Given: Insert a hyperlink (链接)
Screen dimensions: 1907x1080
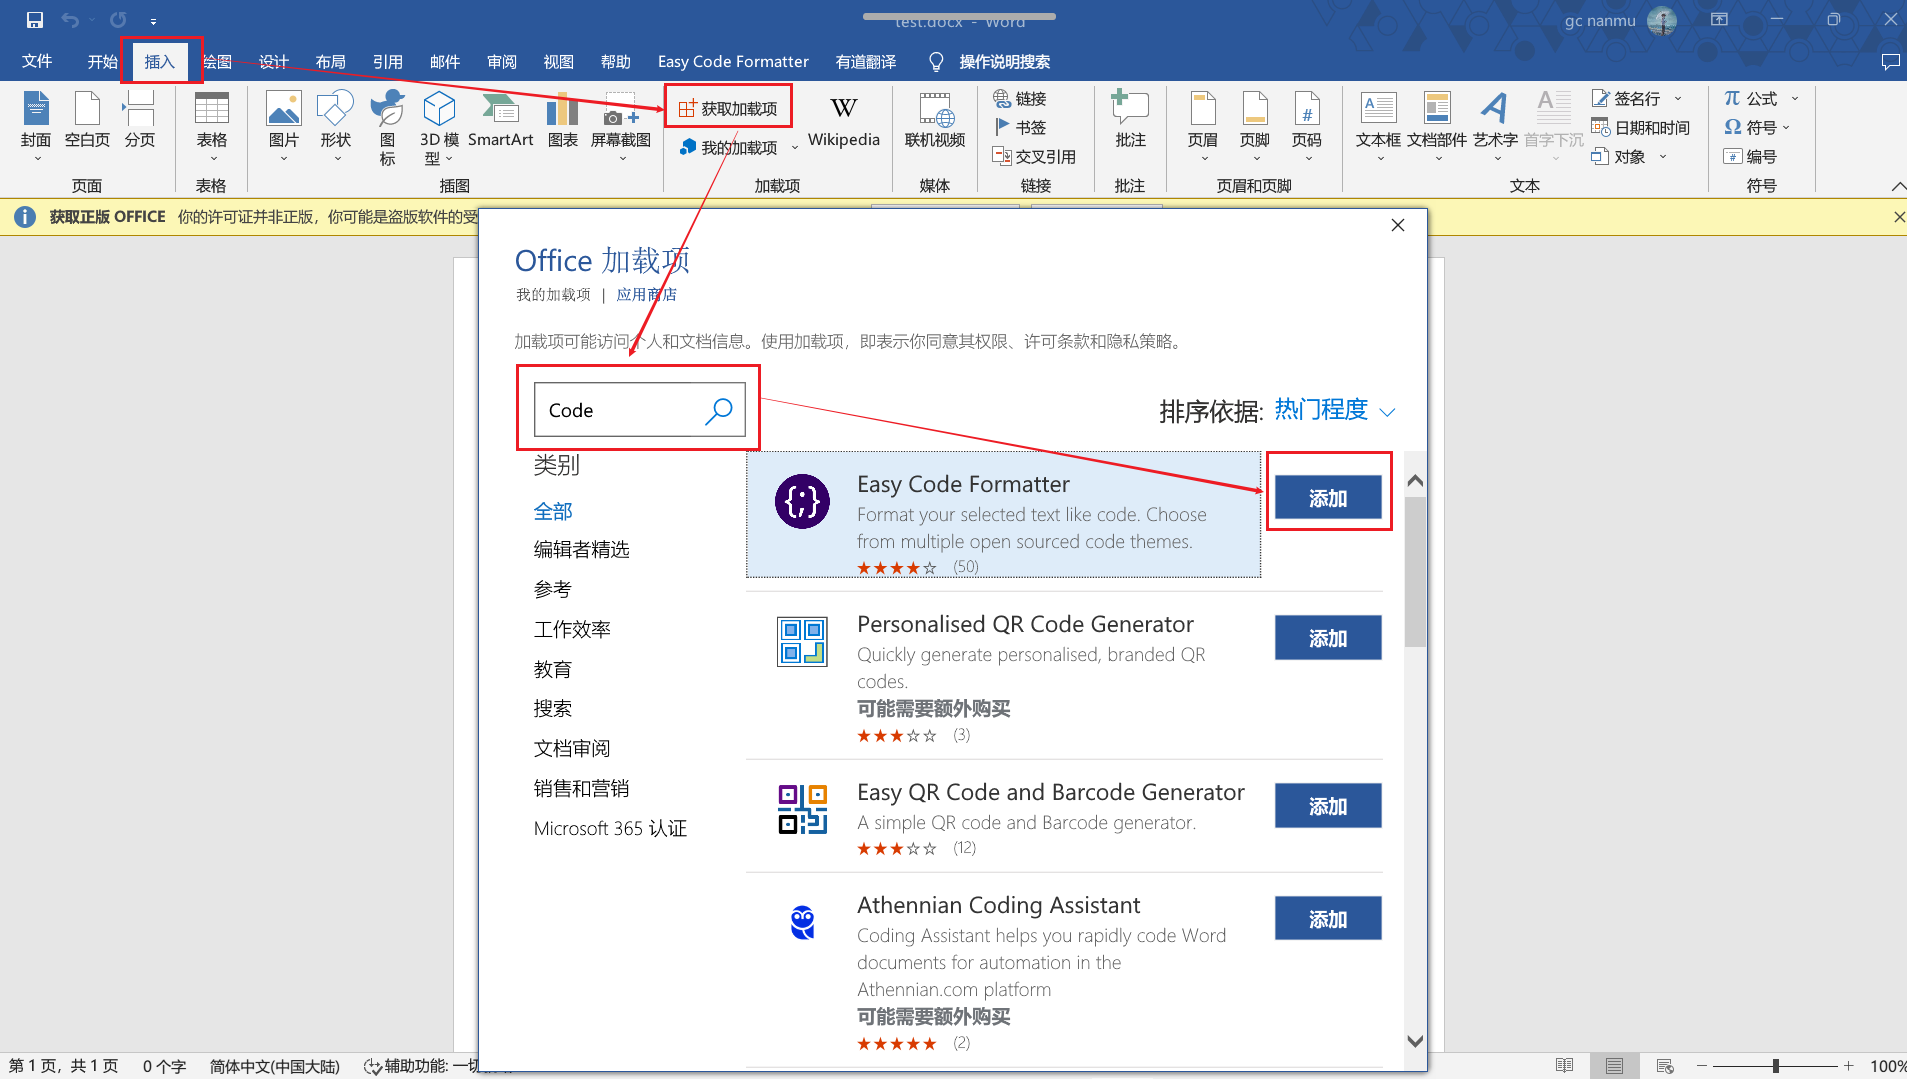Looking at the screenshot, I should pos(1020,98).
